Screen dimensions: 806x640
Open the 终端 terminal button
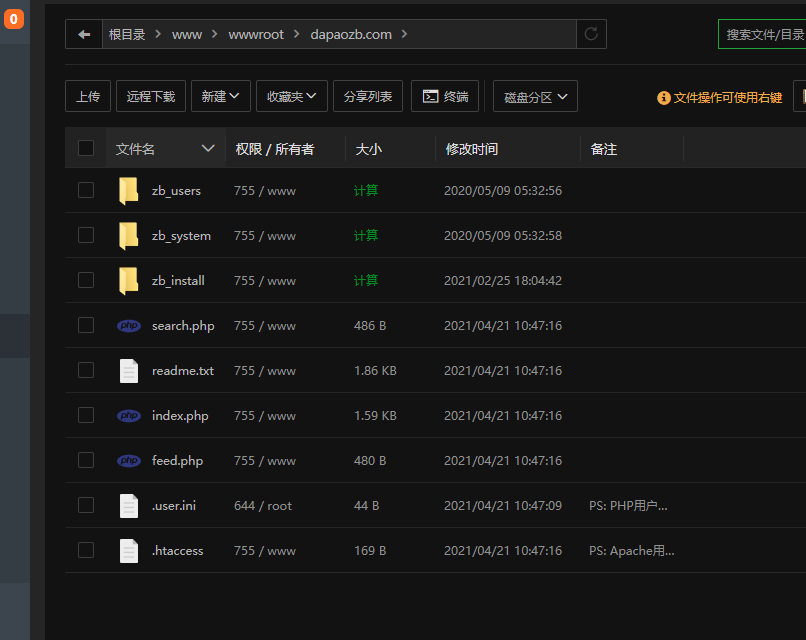tap(445, 96)
